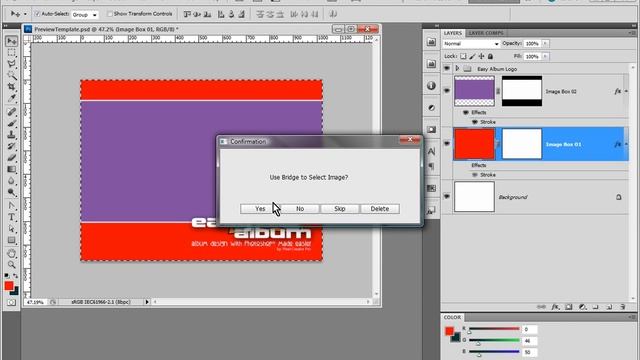
Task: Click the Image Box 02 layer mask thumbnail
Action: point(522,91)
